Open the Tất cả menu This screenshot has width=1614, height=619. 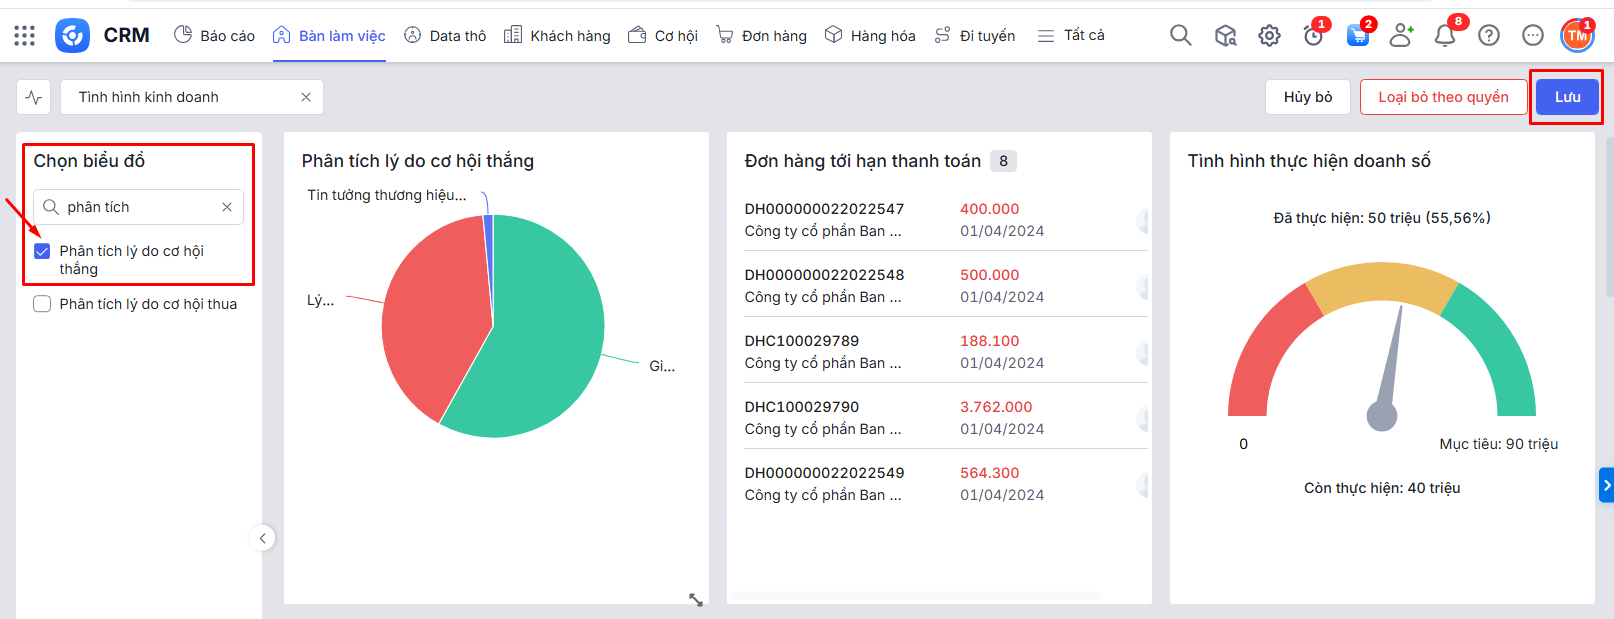tap(1071, 36)
